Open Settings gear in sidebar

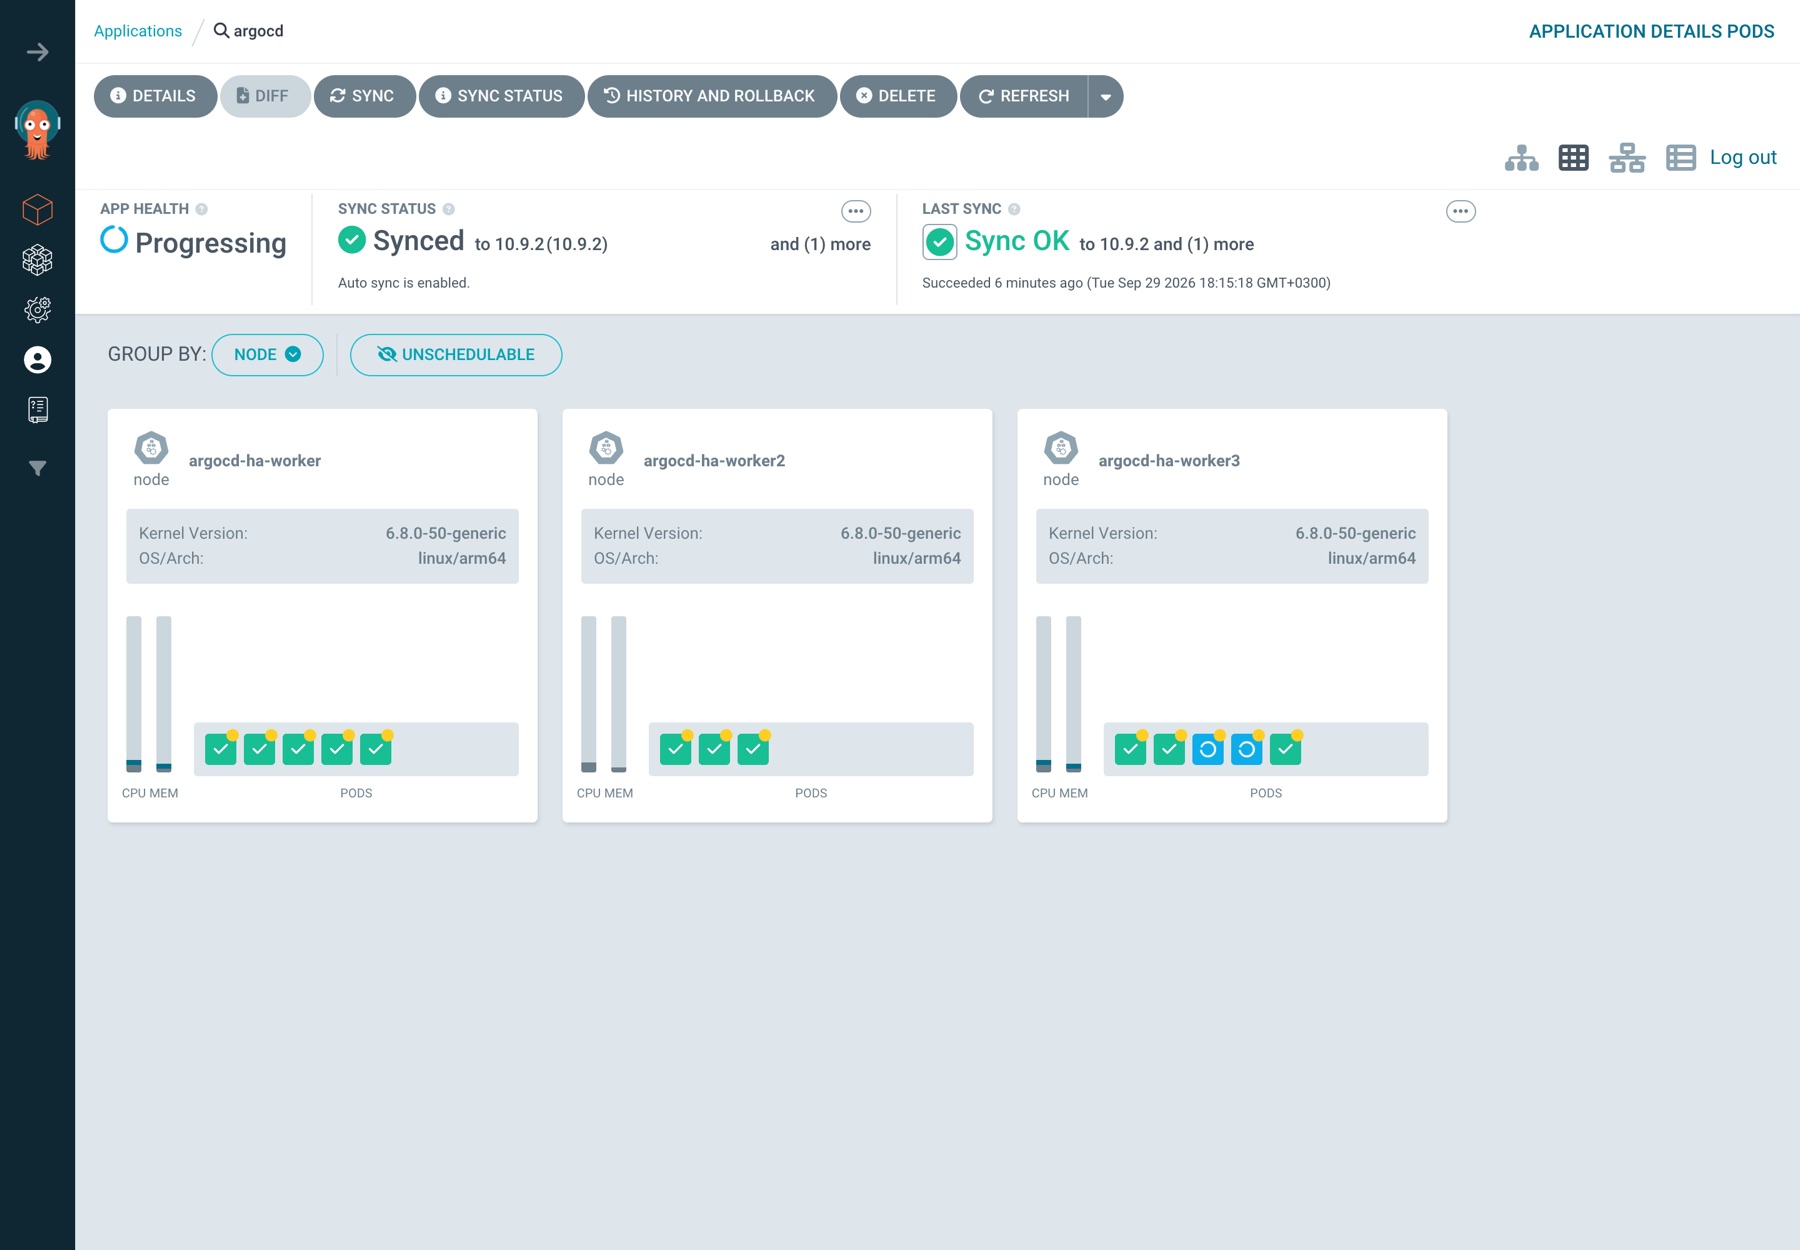tap(37, 310)
